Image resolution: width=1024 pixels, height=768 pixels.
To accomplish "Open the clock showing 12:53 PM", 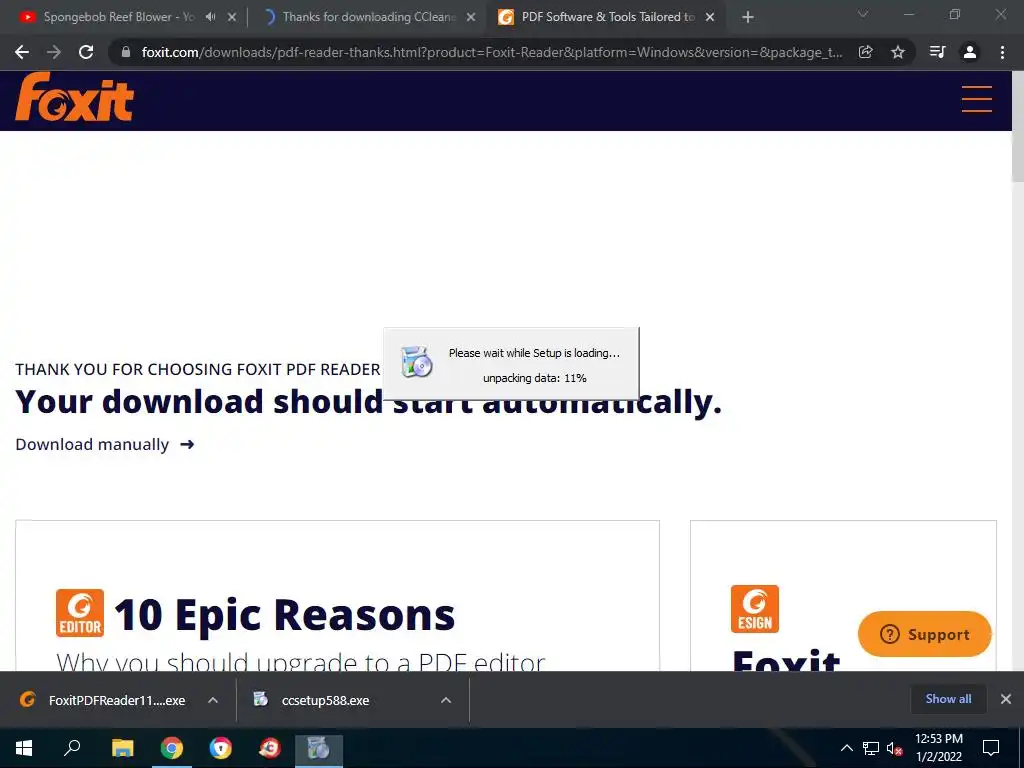I will (x=938, y=748).
